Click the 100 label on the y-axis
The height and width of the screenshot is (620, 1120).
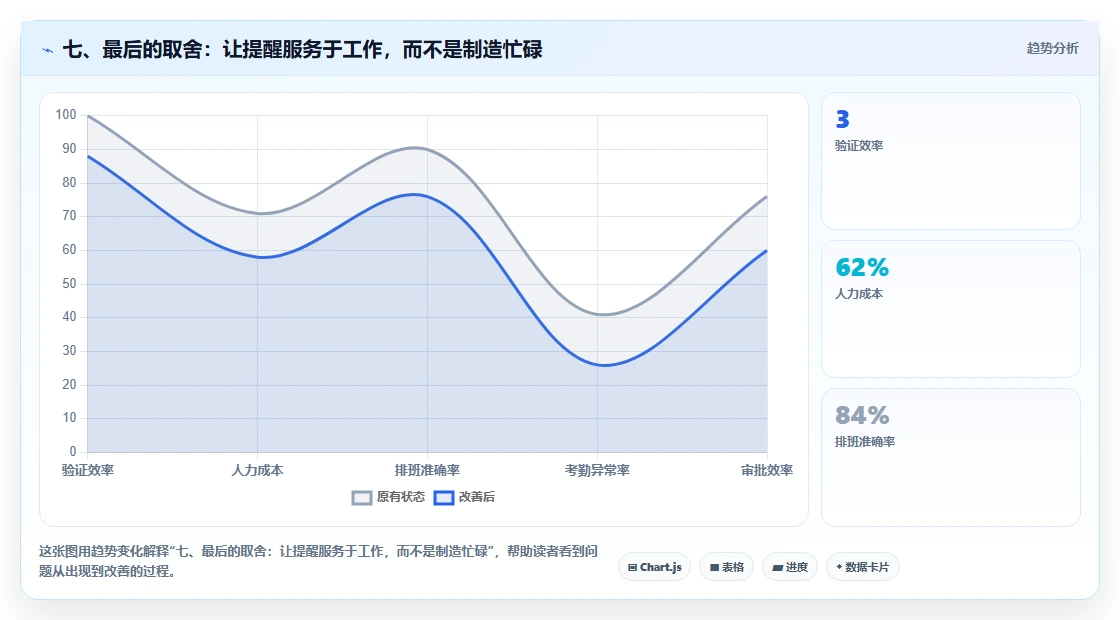pyautogui.click(x=66, y=114)
